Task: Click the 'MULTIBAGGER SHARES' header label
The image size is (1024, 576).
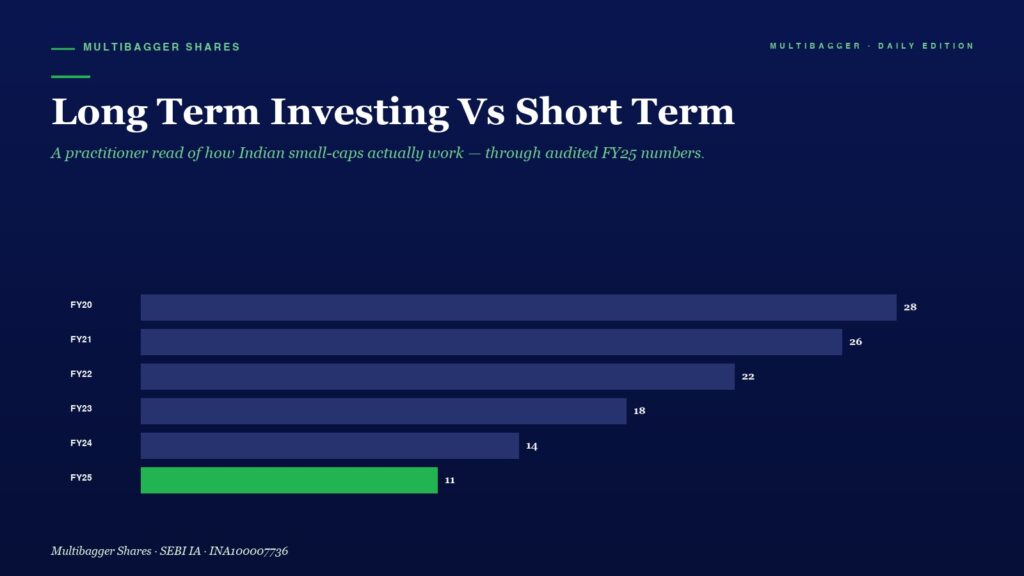Action: click(161, 47)
